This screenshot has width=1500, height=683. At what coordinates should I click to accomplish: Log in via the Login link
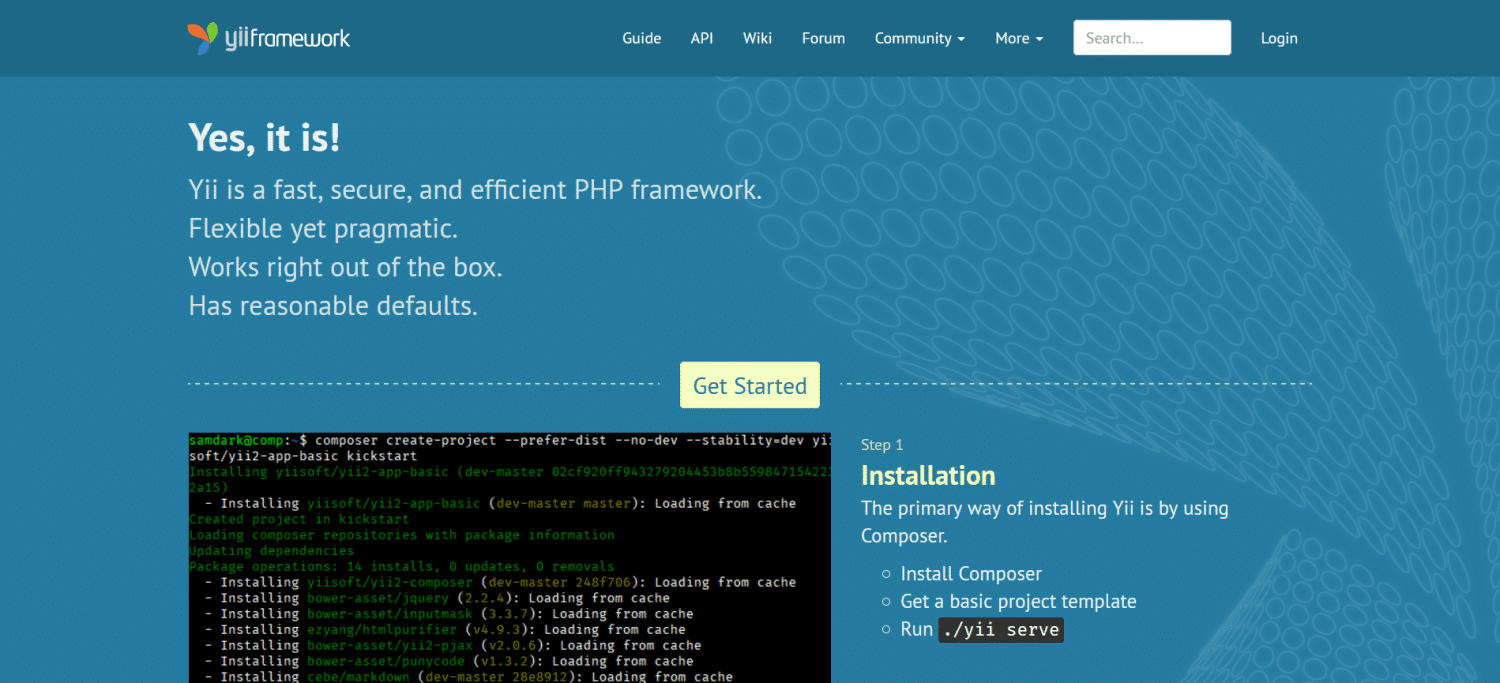click(1278, 38)
